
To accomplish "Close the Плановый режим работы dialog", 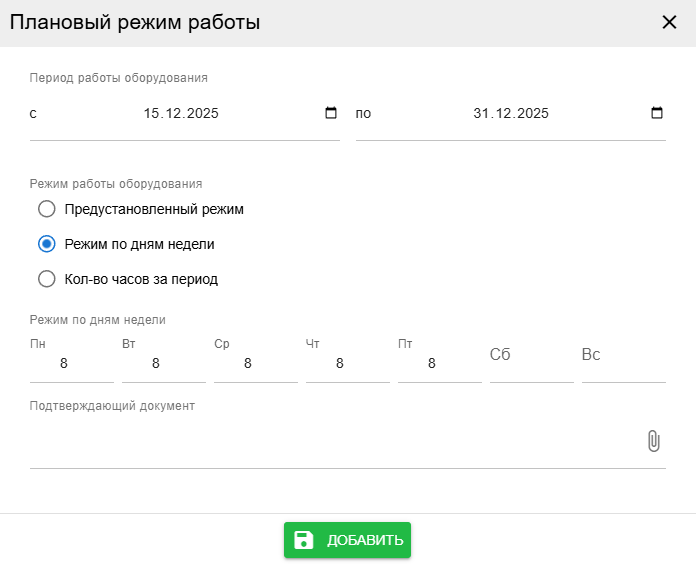I will click(x=669, y=22).
